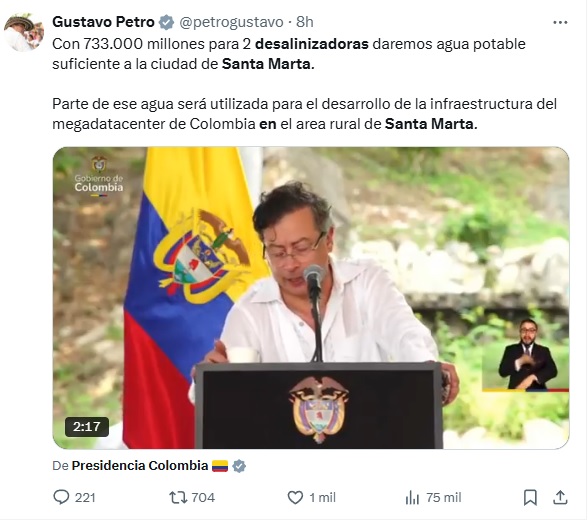Click the 75 mil views count
Viewport: 588px width, 520px height.
coord(444,498)
